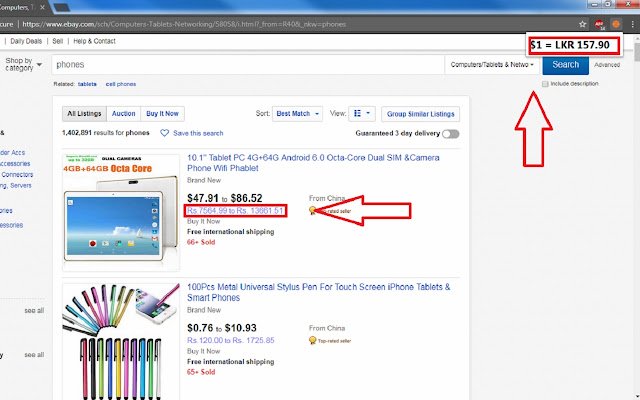
Task: Open the Adblock extension icon
Action: (x=599, y=24)
